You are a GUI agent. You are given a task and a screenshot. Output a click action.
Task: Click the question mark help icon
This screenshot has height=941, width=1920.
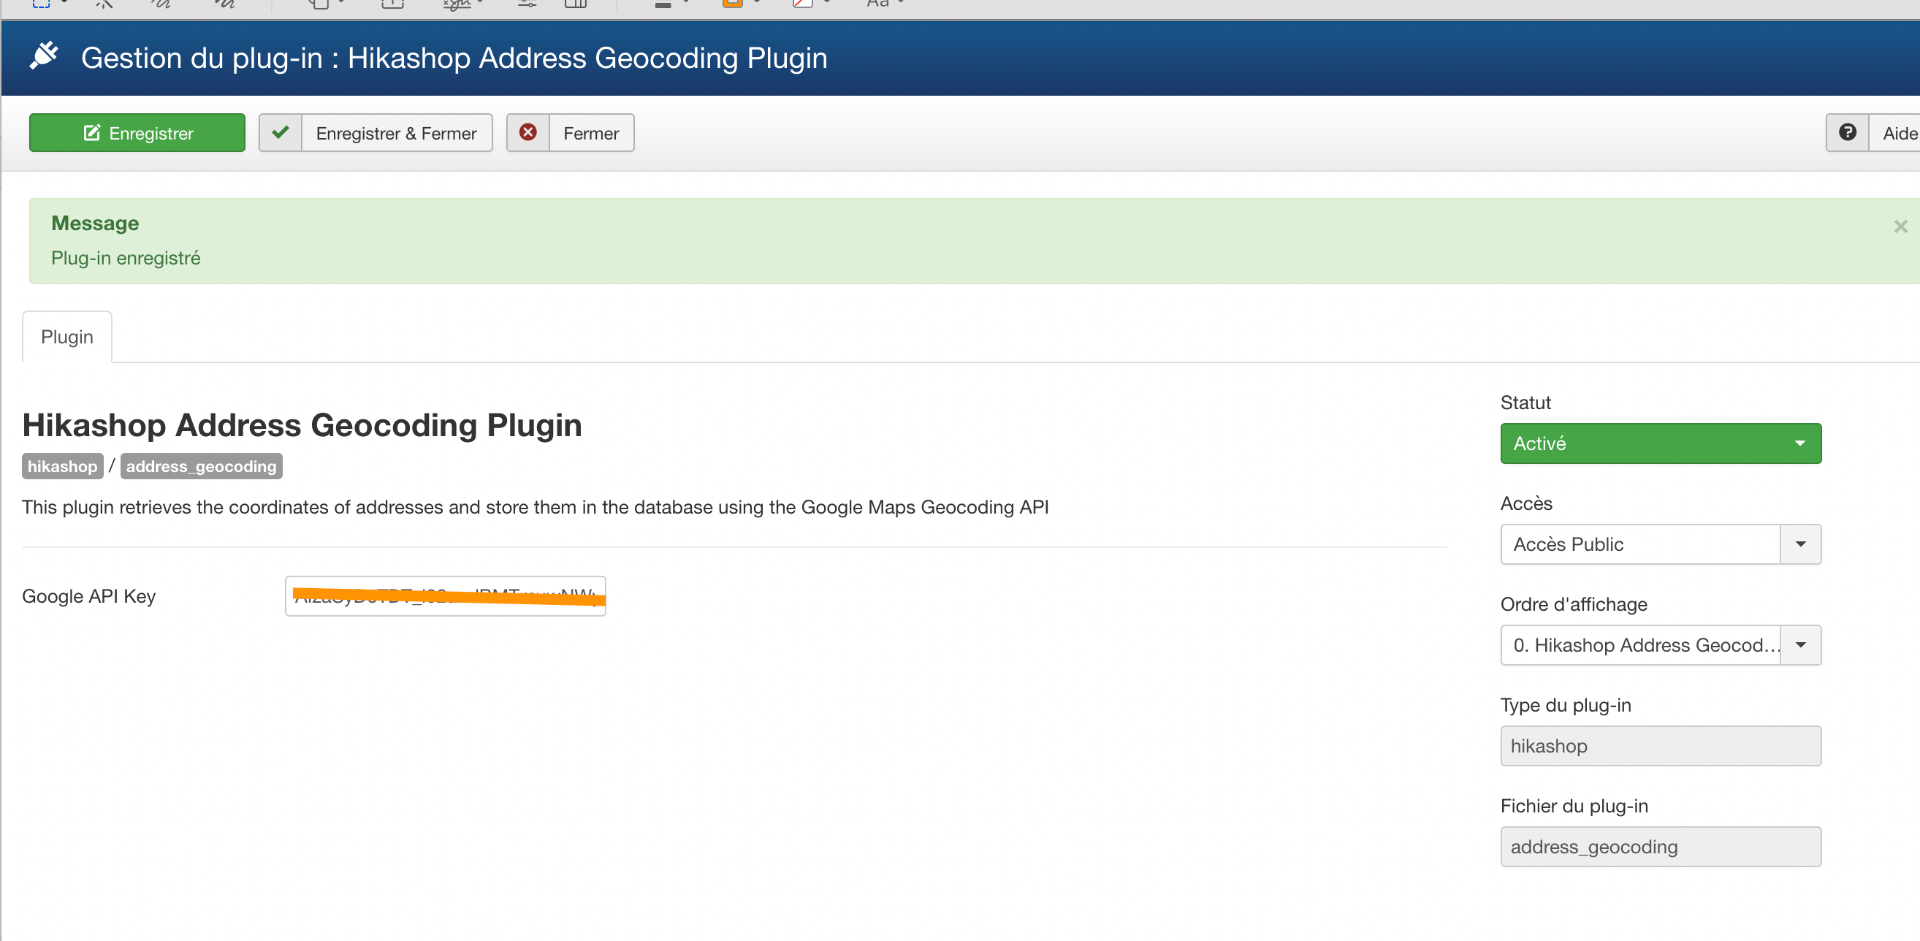click(x=1847, y=133)
